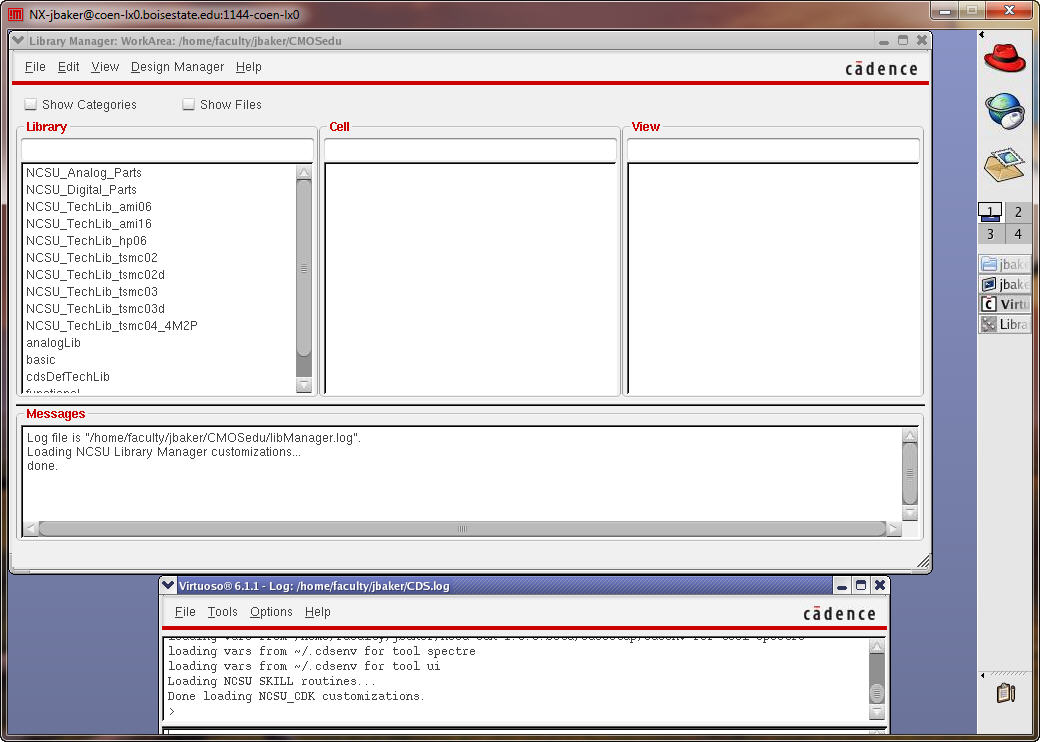Select Virtuoso window in panel task list
The image size is (1040, 742).
click(x=1005, y=304)
